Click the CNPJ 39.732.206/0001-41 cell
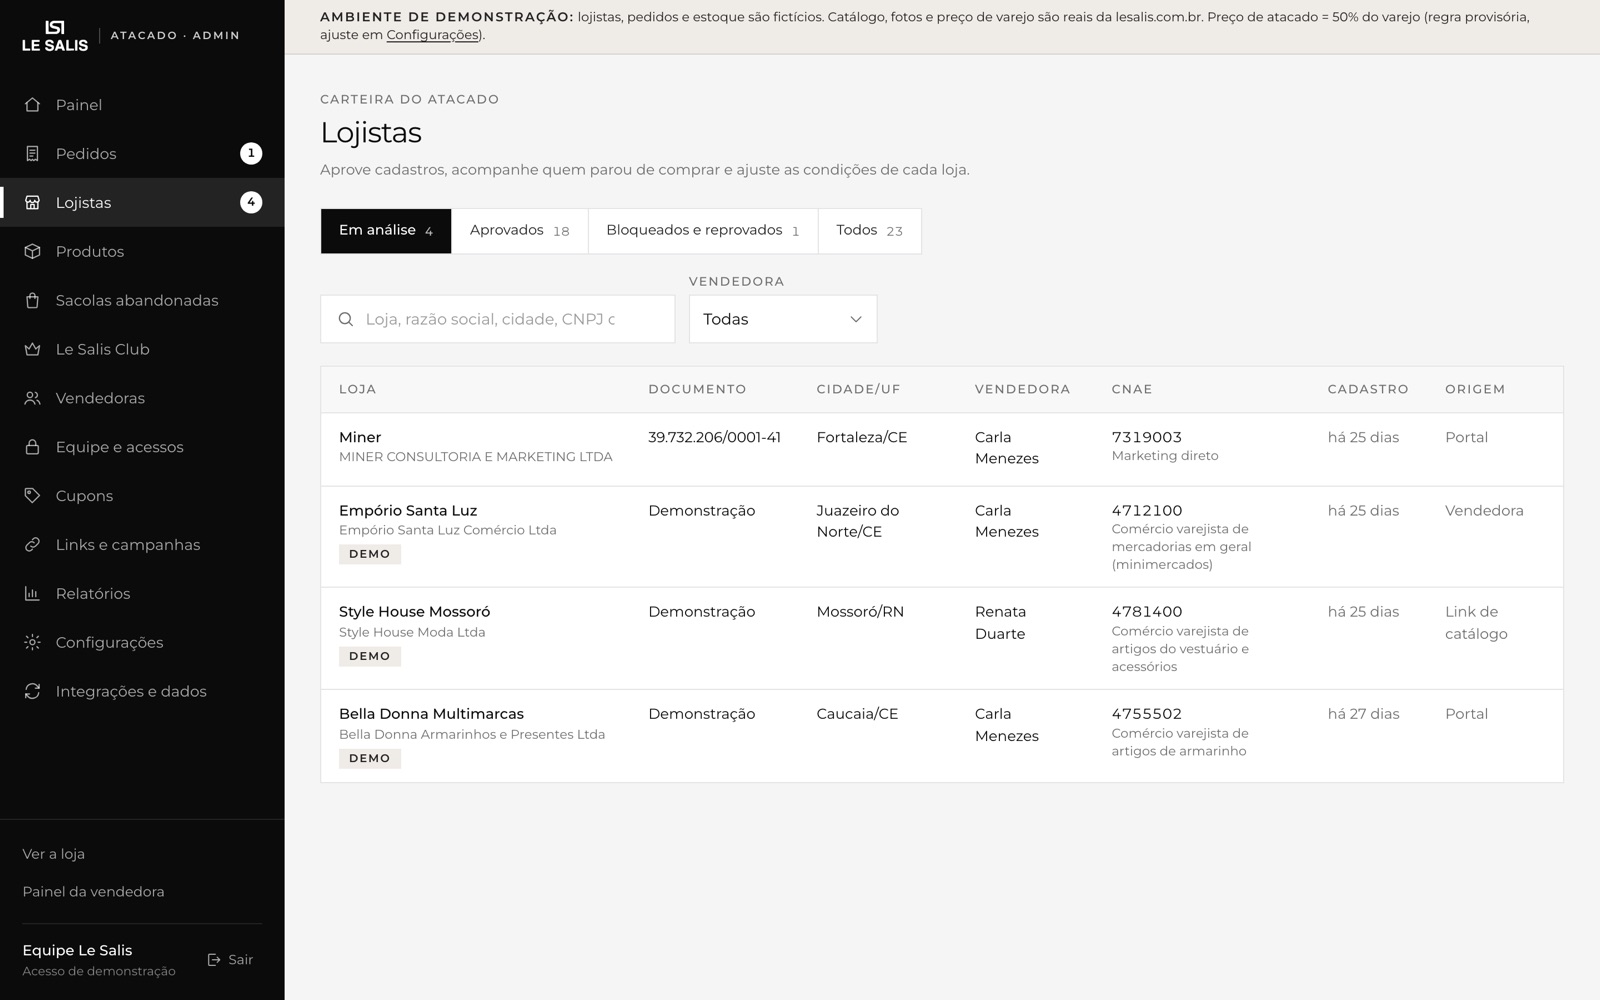The width and height of the screenshot is (1600, 1000). click(x=715, y=438)
